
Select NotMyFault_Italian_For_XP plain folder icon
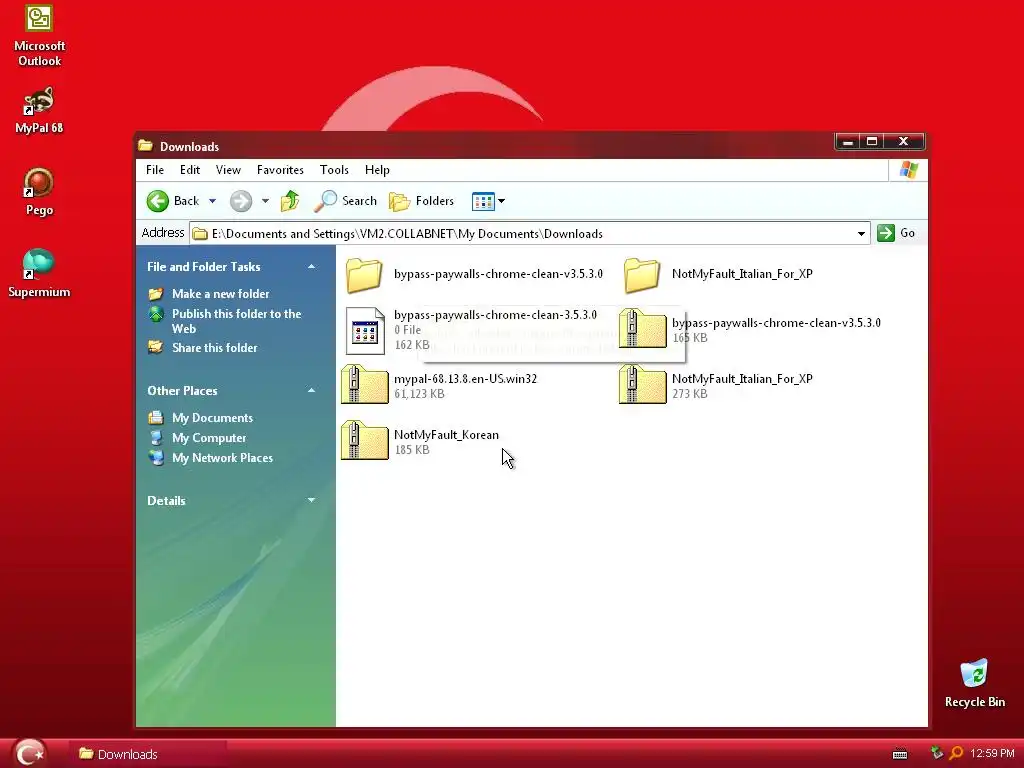(x=642, y=274)
